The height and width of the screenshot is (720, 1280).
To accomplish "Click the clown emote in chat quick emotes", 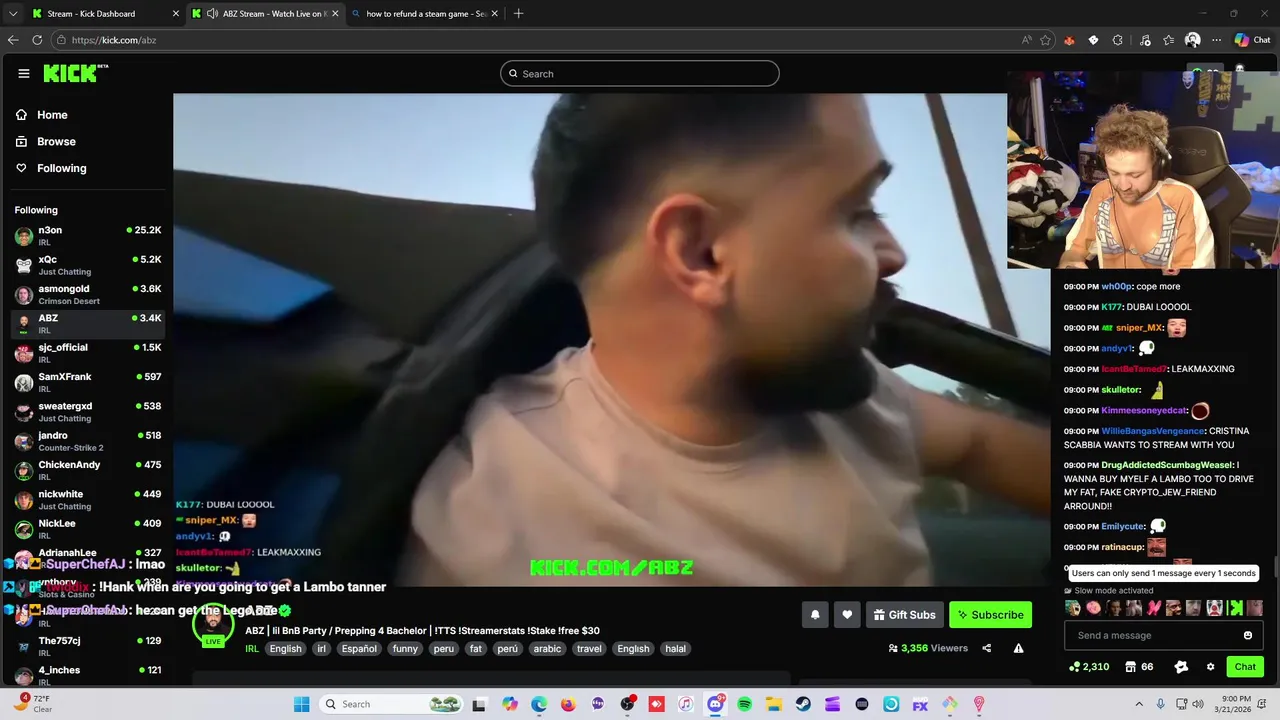I will tap(1214, 608).
